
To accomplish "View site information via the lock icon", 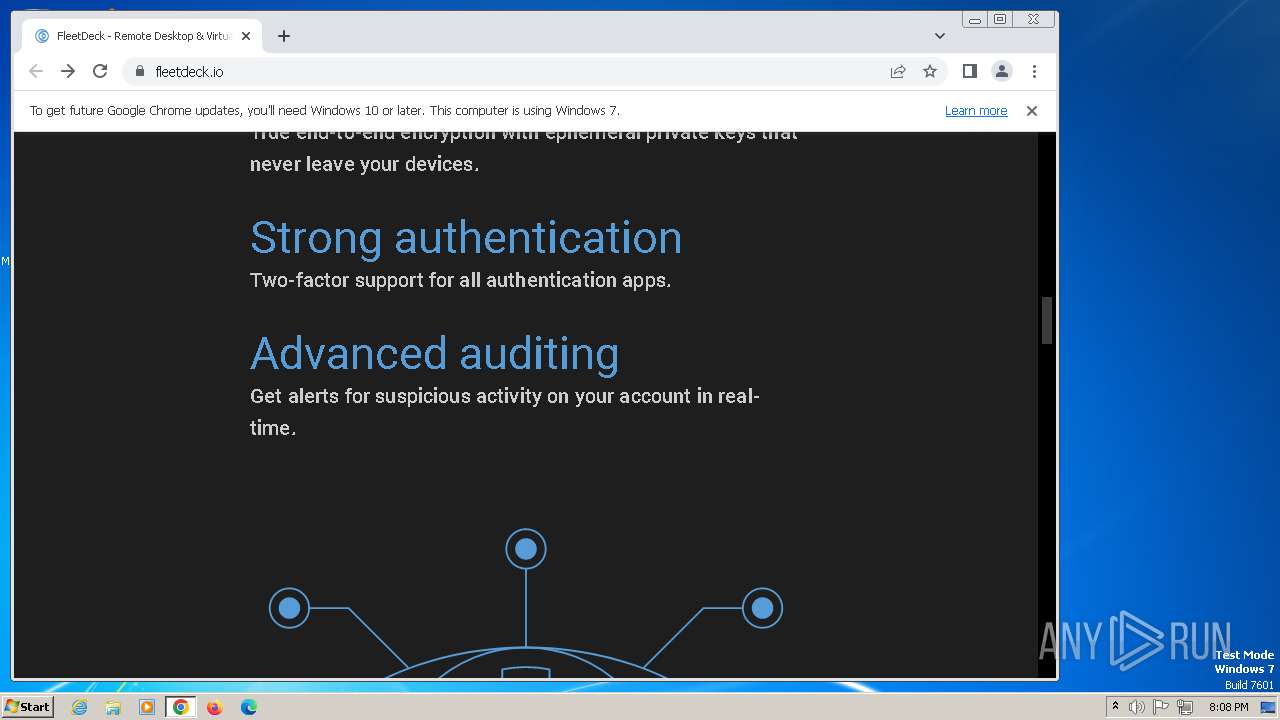I will (x=139, y=71).
